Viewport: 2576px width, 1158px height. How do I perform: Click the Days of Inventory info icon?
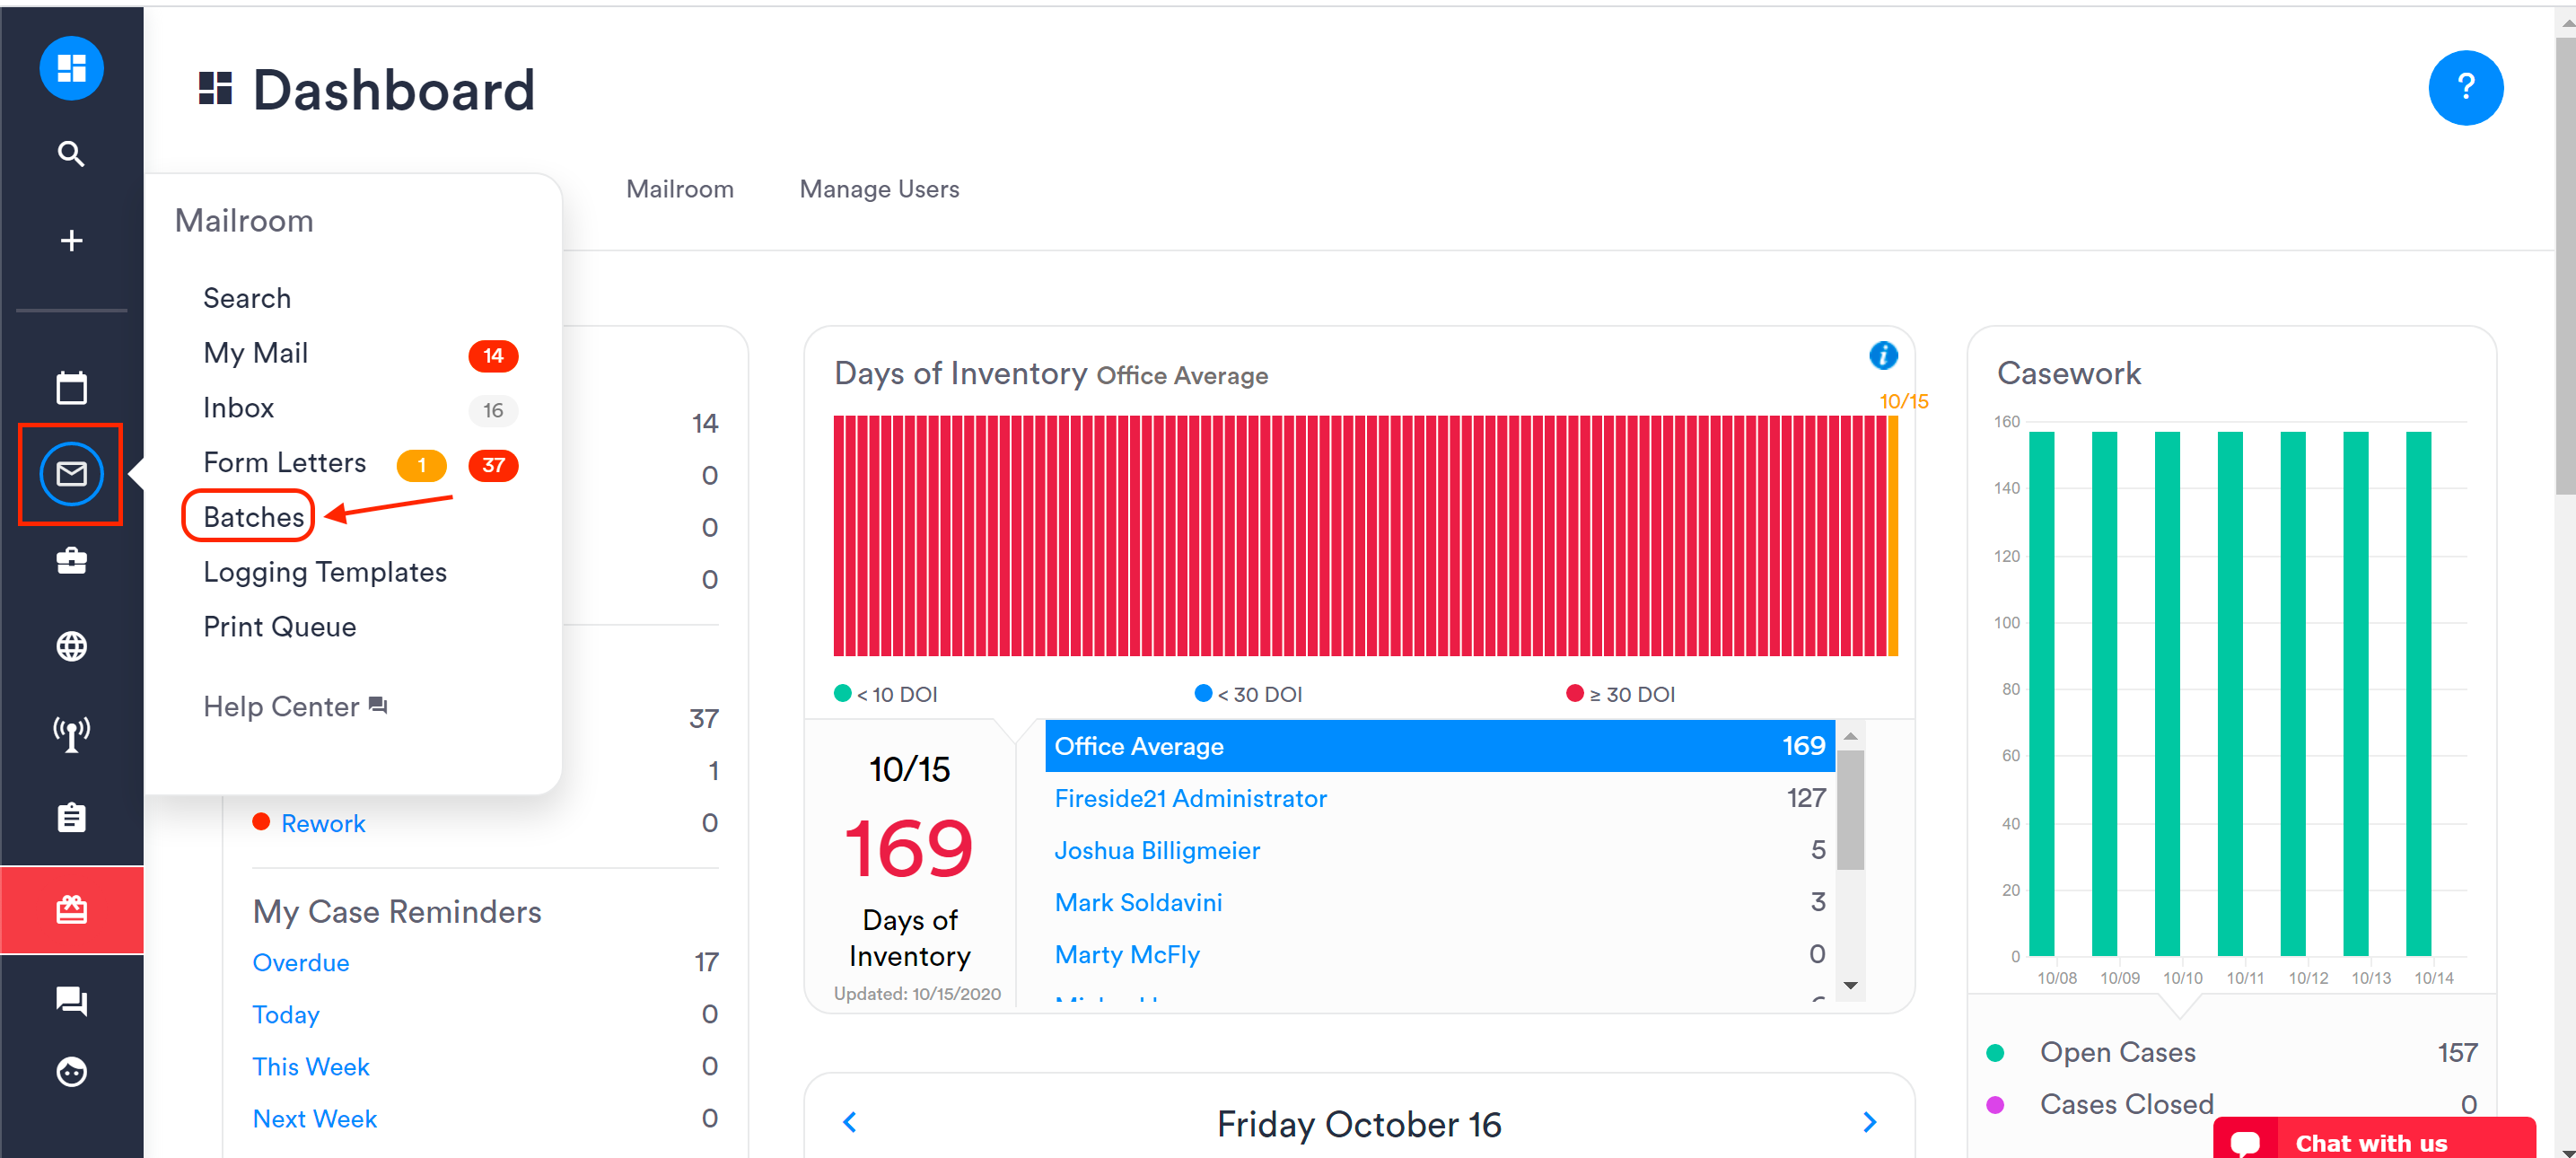click(1882, 355)
